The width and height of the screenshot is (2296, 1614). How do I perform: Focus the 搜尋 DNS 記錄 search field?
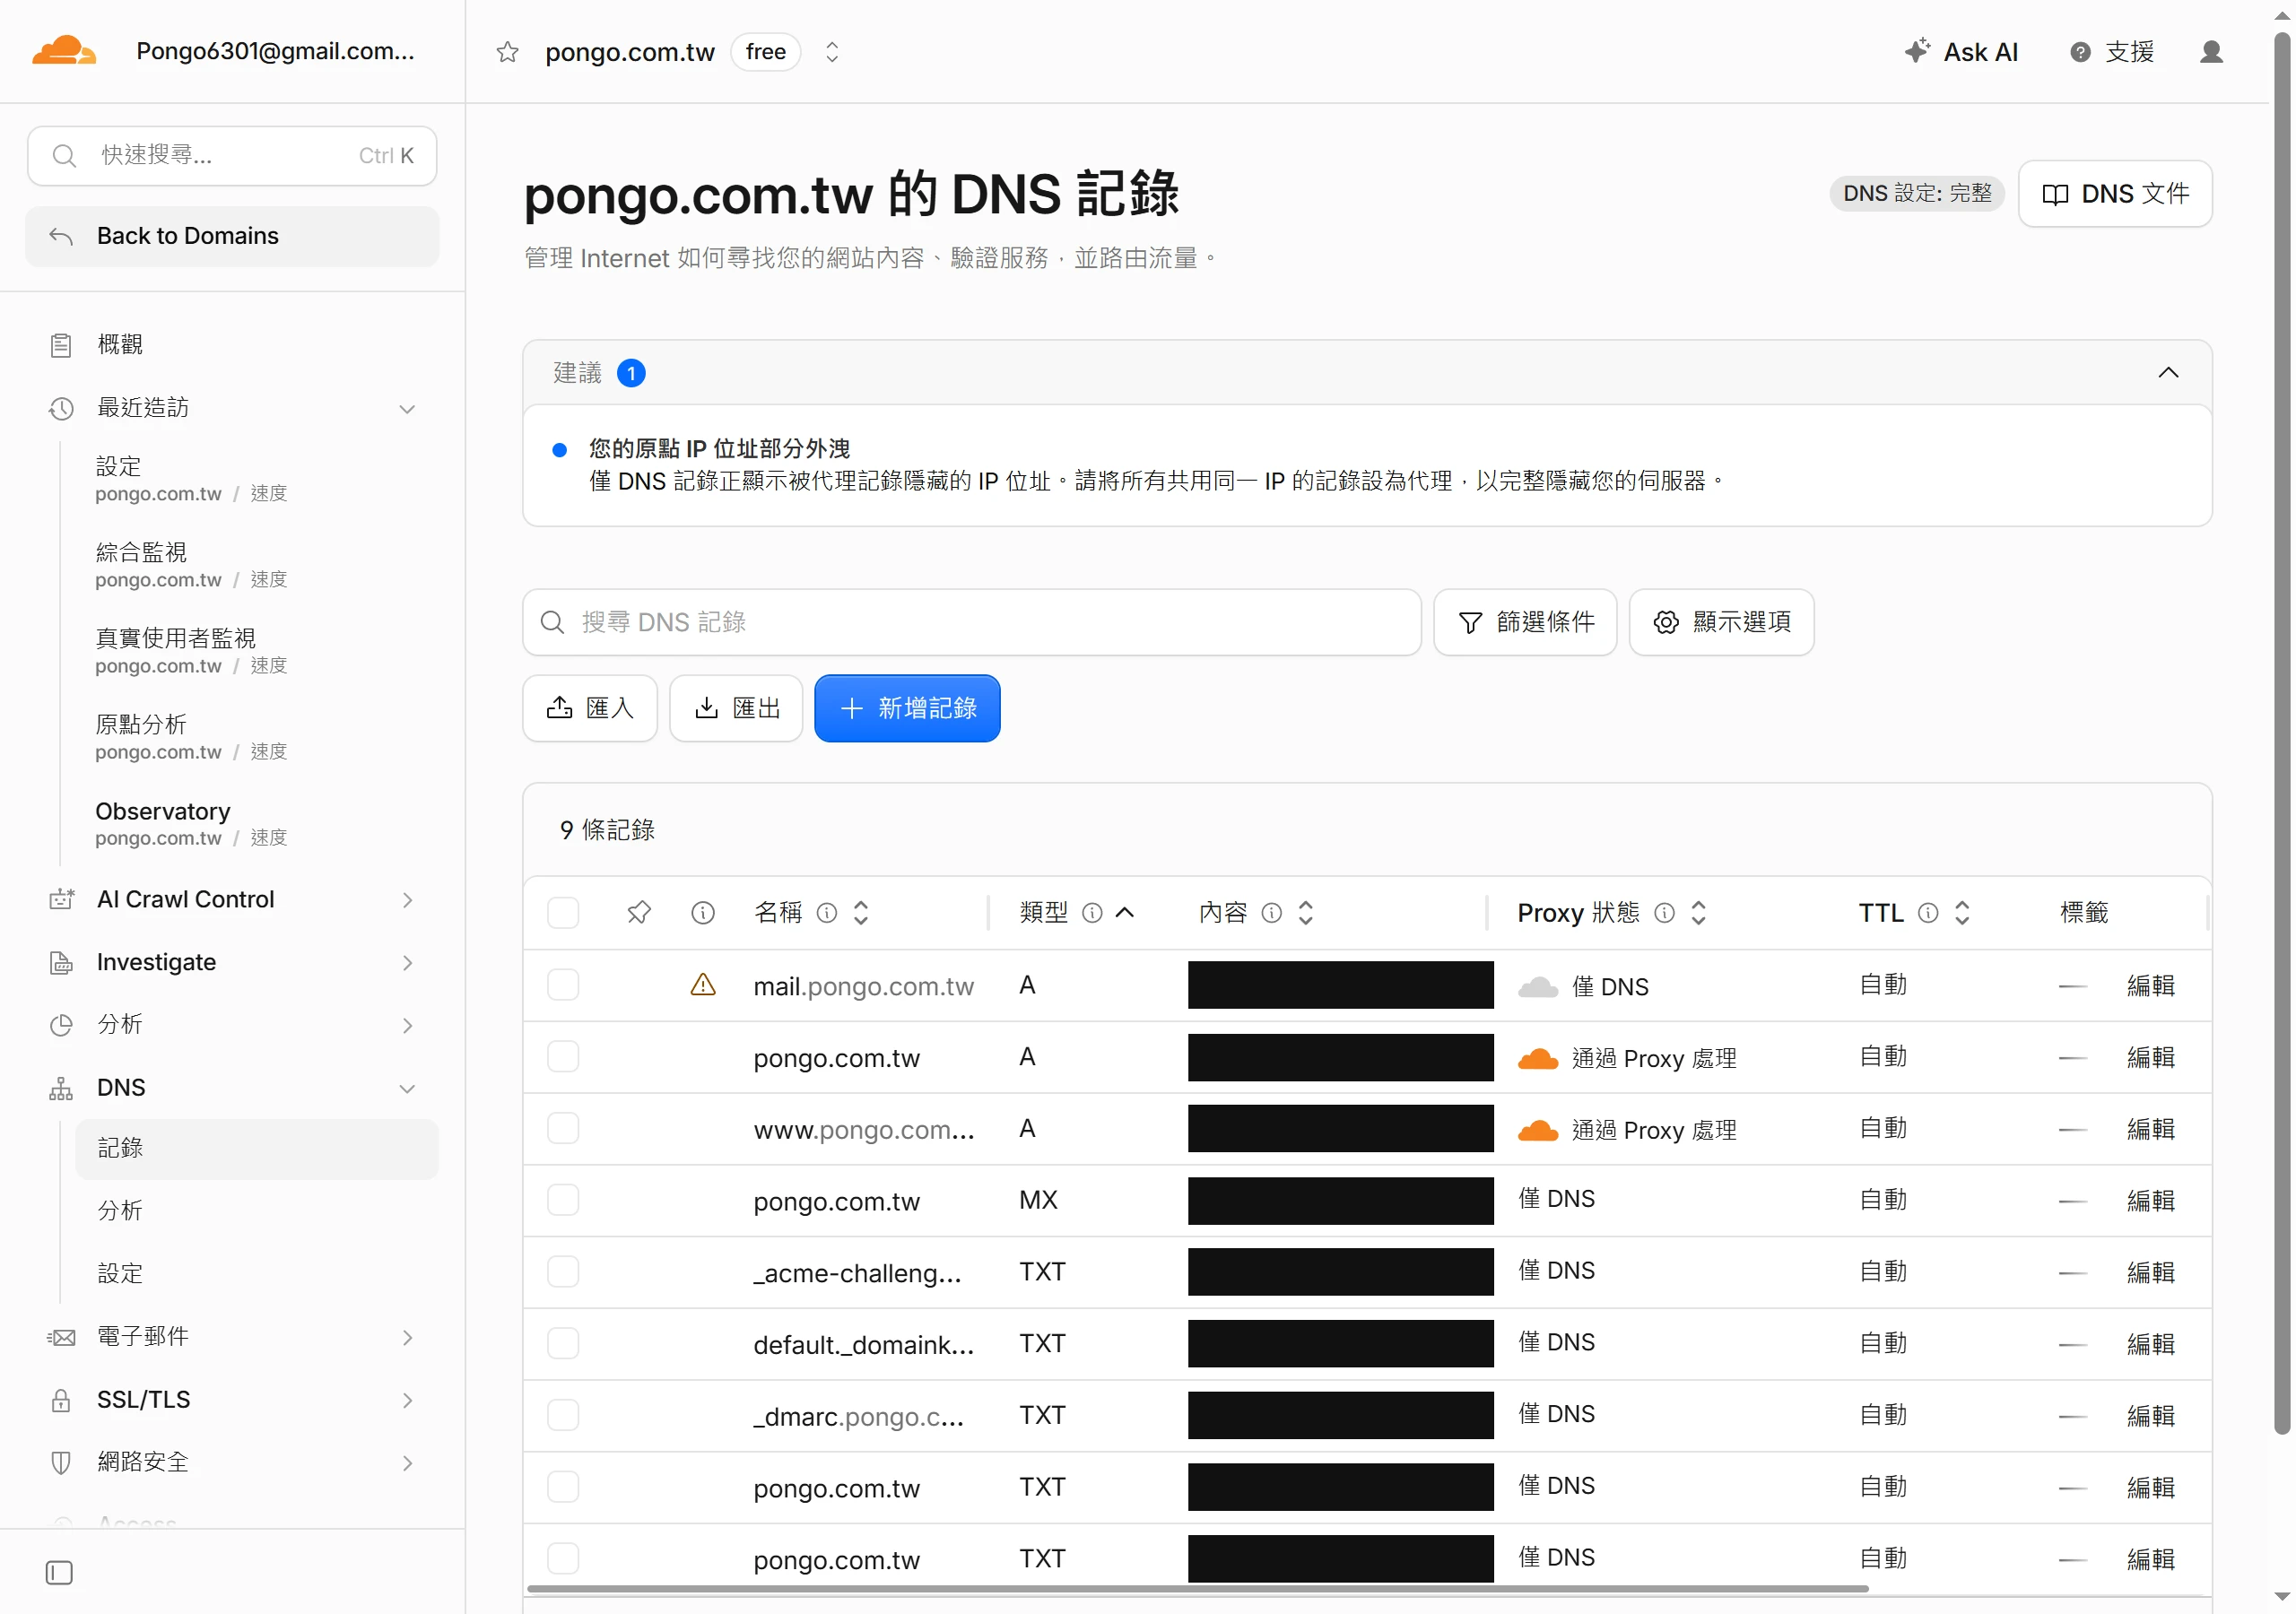coord(971,622)
